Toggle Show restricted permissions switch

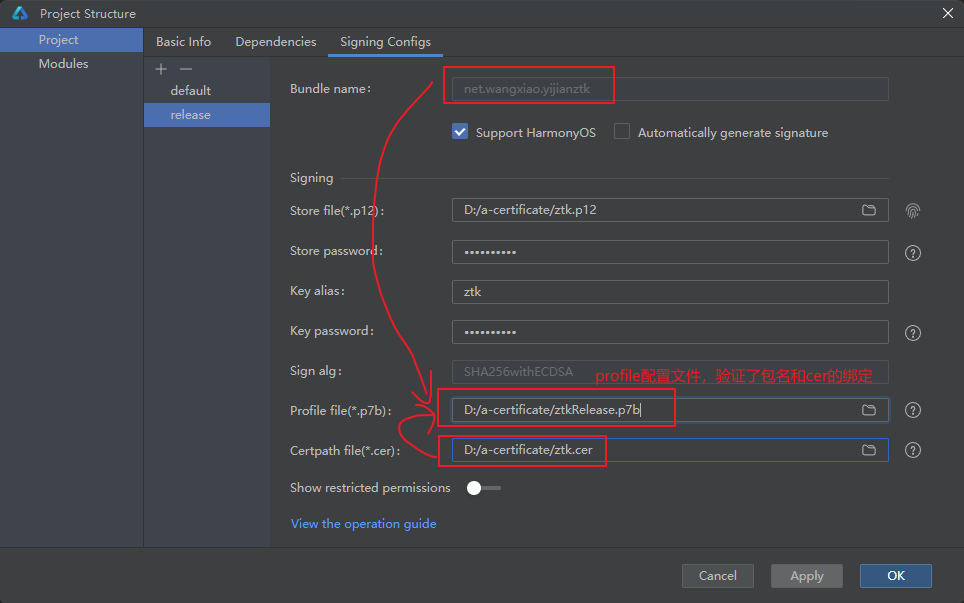pyautogui.click(x=483, y=488)
